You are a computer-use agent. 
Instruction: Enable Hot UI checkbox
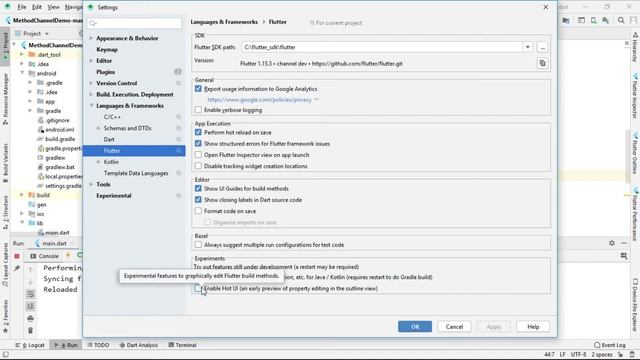tap(198, 288)
